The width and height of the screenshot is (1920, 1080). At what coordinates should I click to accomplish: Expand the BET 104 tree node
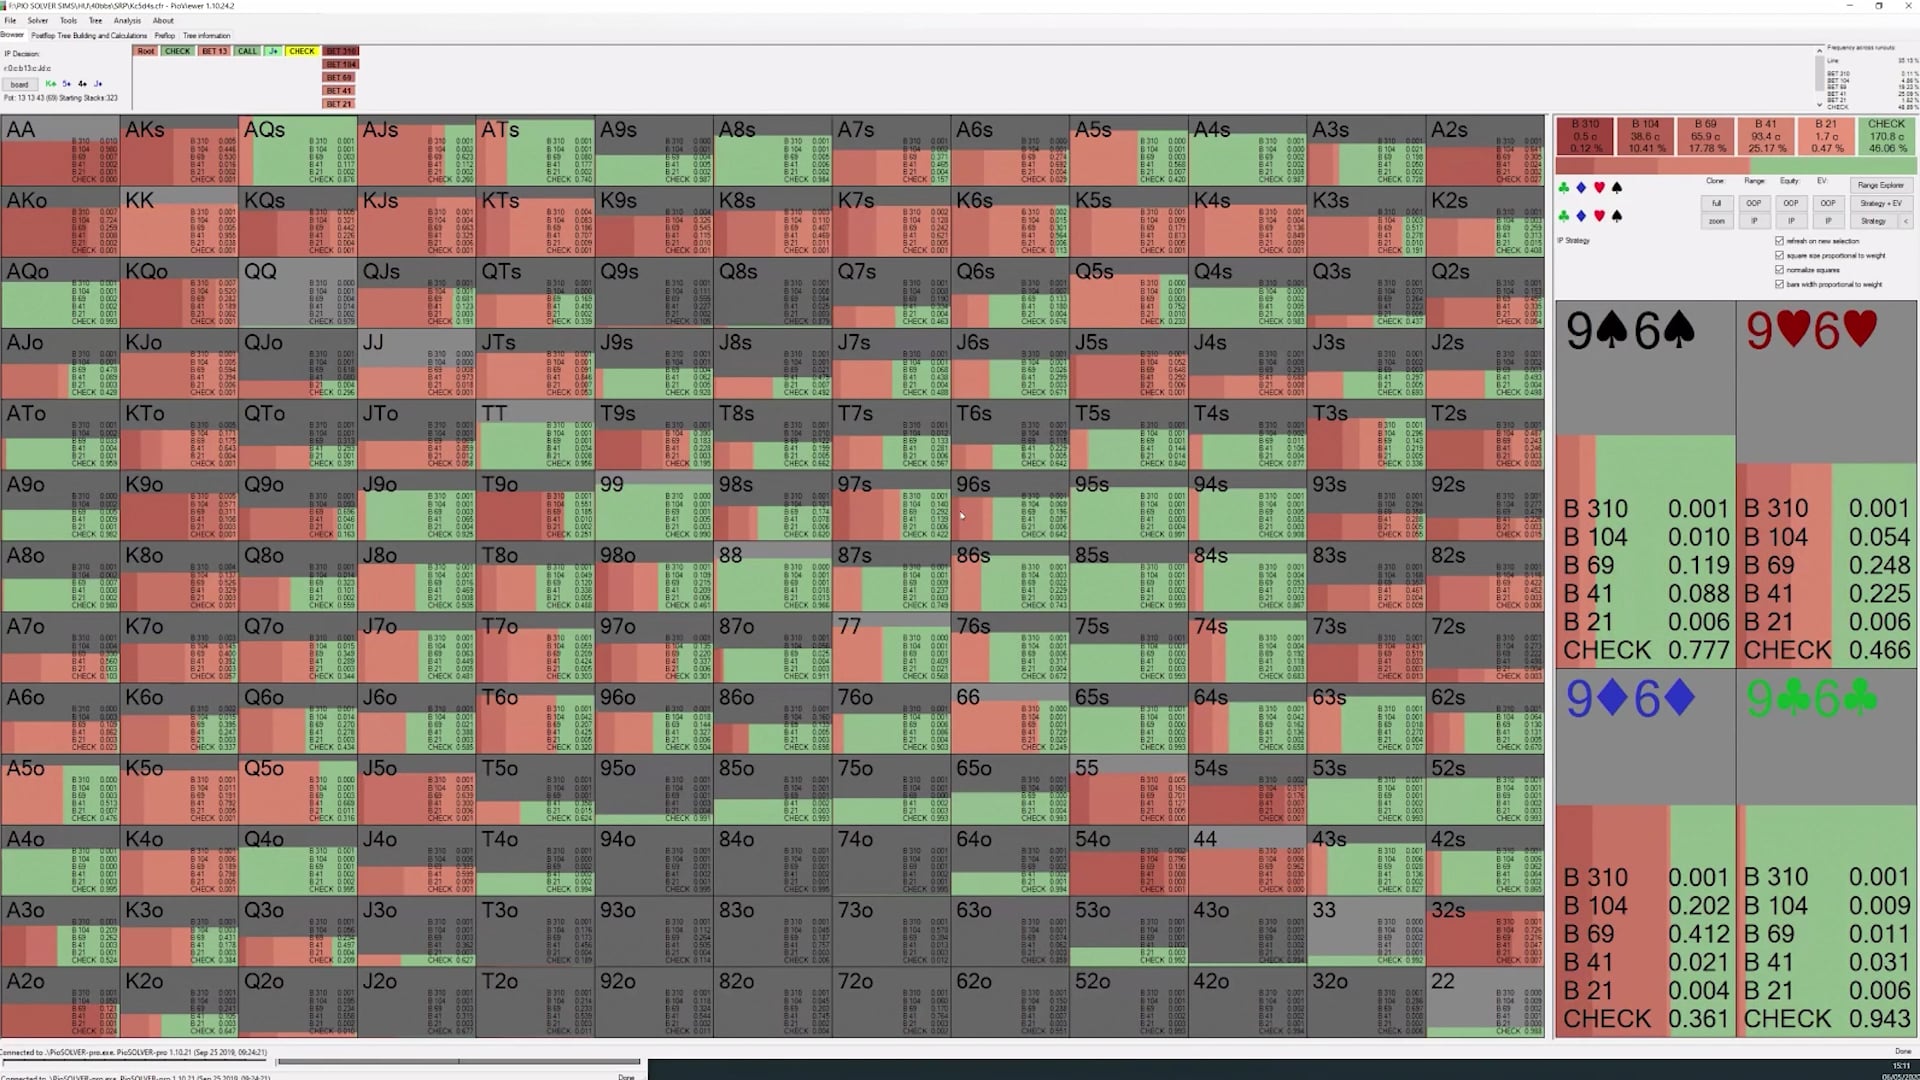341,64
